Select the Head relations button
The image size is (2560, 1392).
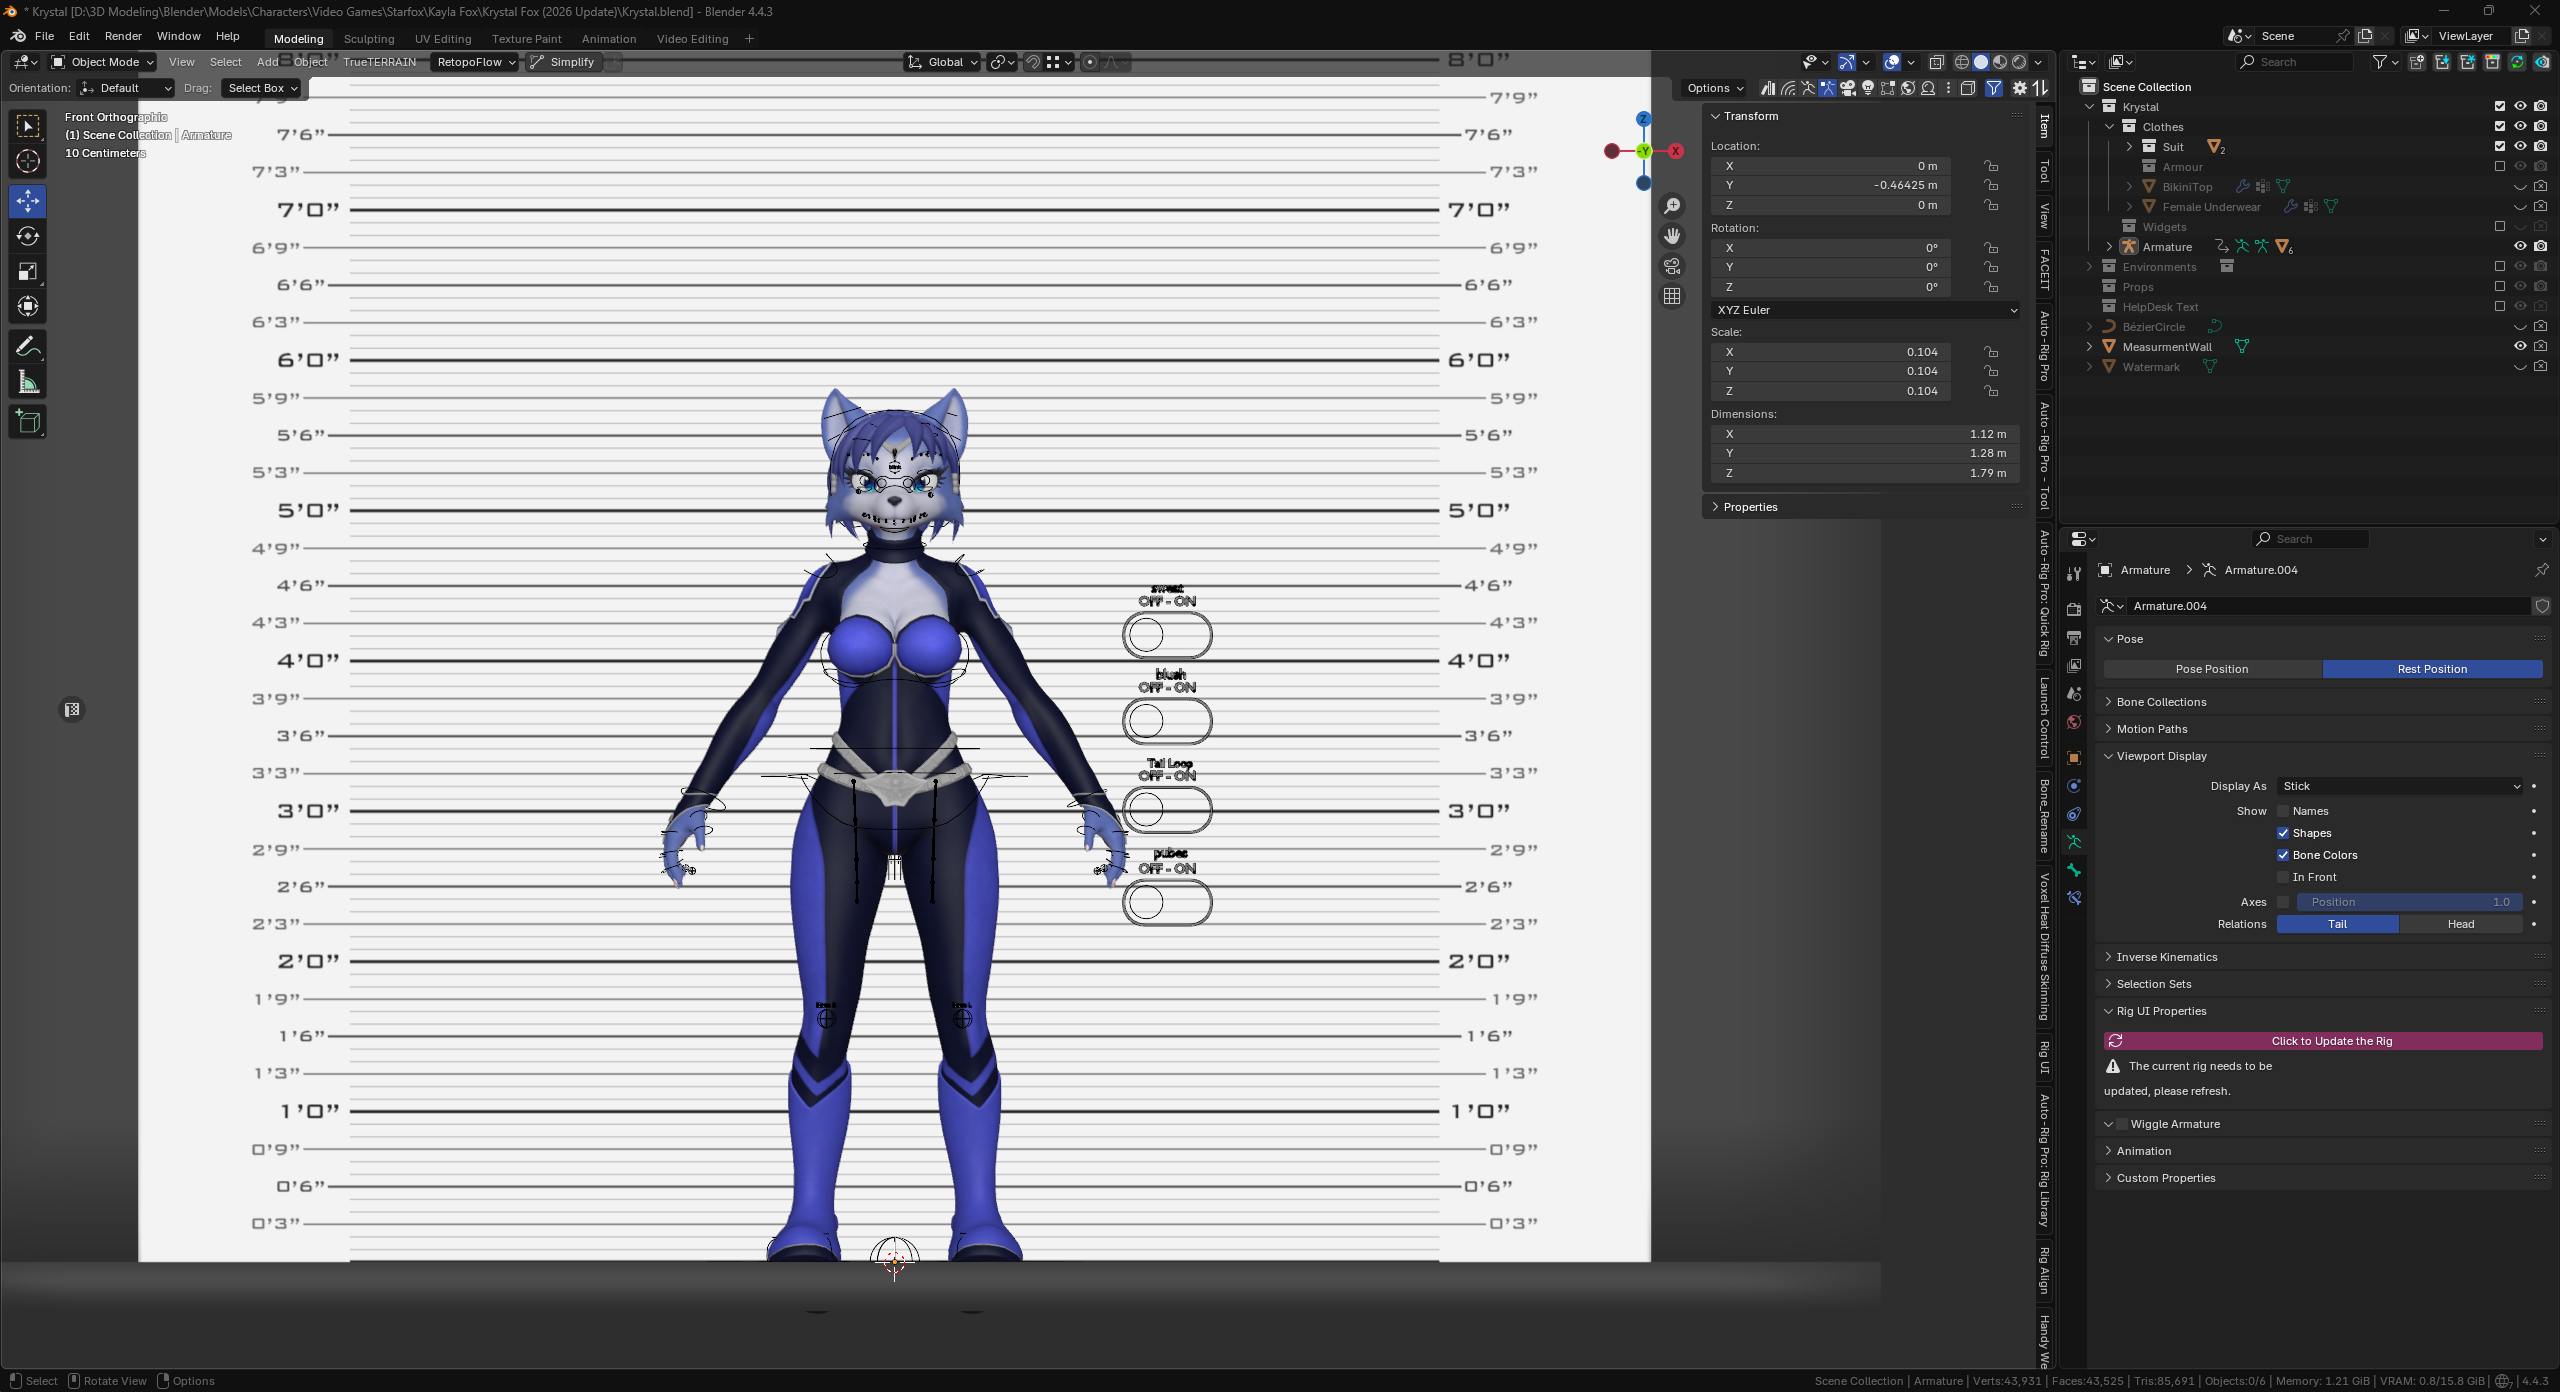[2460, 924]
